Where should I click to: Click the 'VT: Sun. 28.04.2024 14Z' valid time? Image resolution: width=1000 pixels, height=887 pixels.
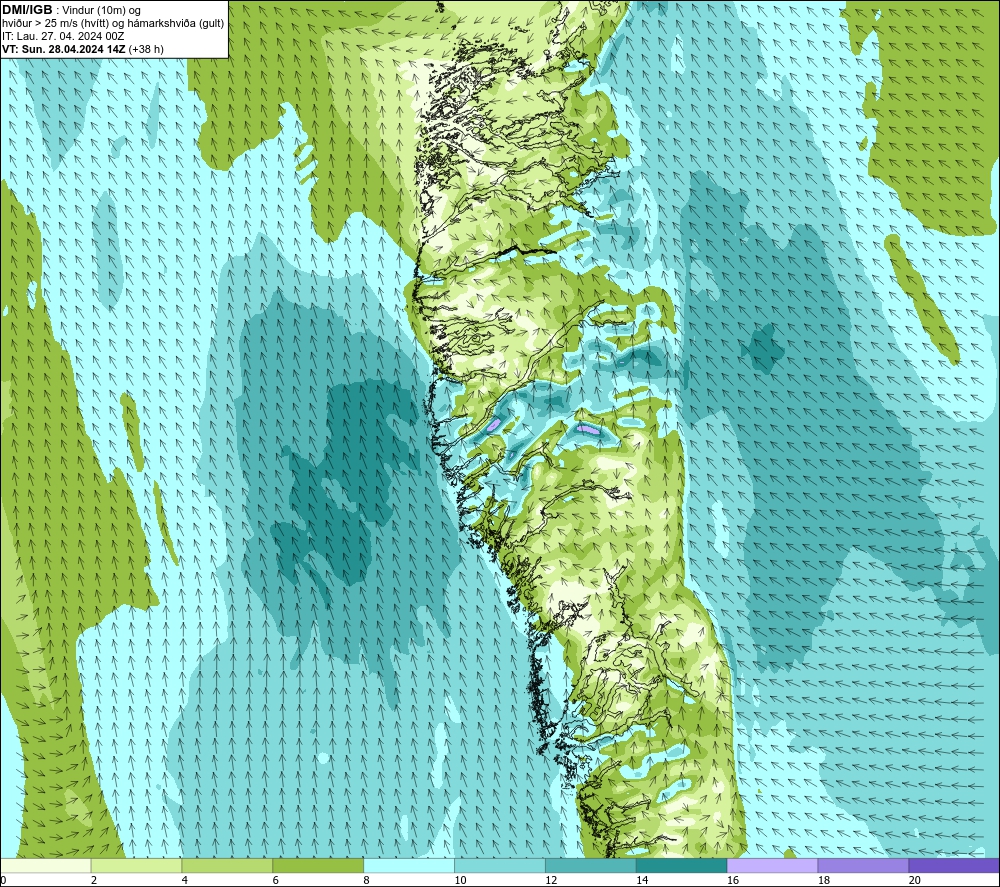pyautogui.click(x=64, y=49)
